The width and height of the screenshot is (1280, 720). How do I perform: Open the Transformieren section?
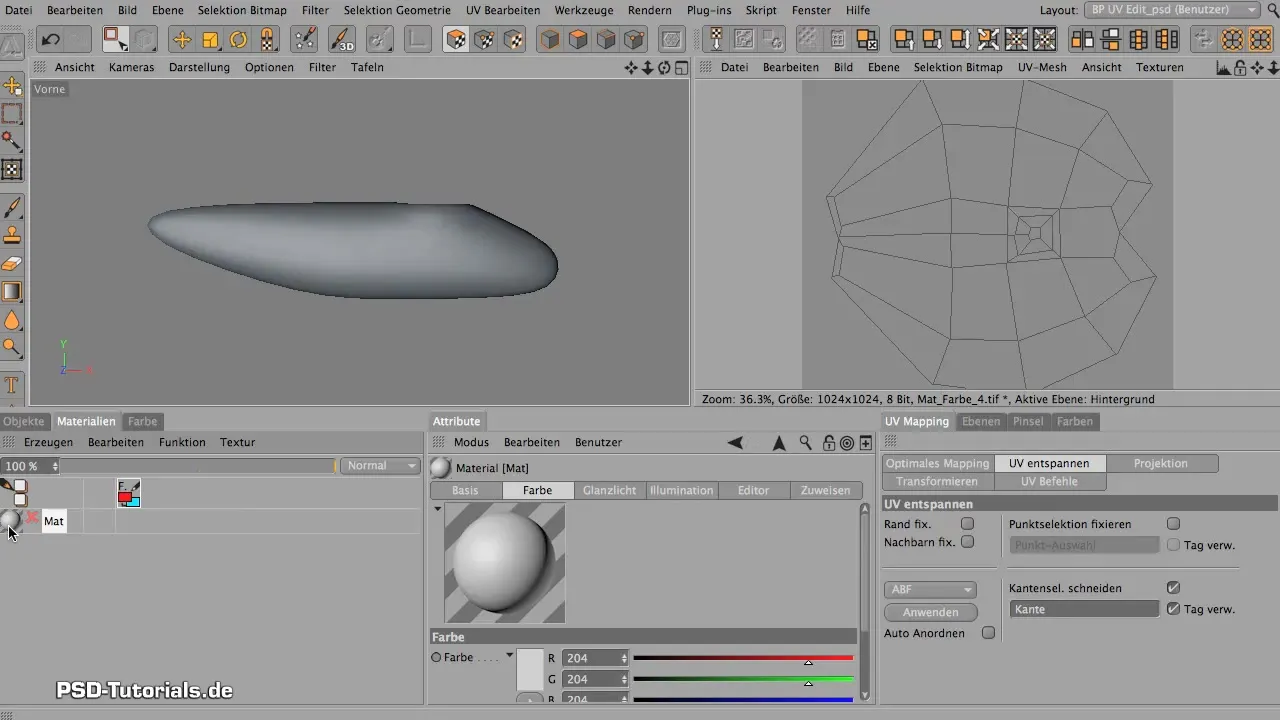pyautogui.click(x=937, y=482)
